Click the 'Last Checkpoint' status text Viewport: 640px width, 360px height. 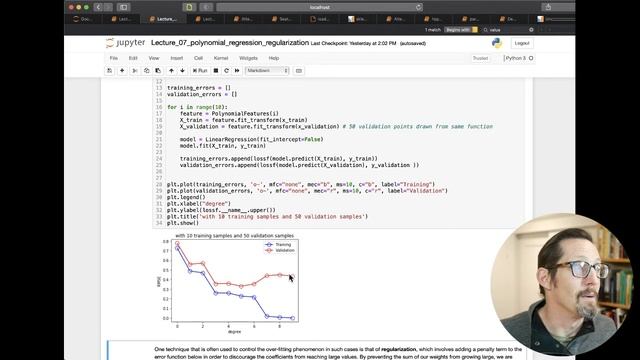tap(353, 43)
